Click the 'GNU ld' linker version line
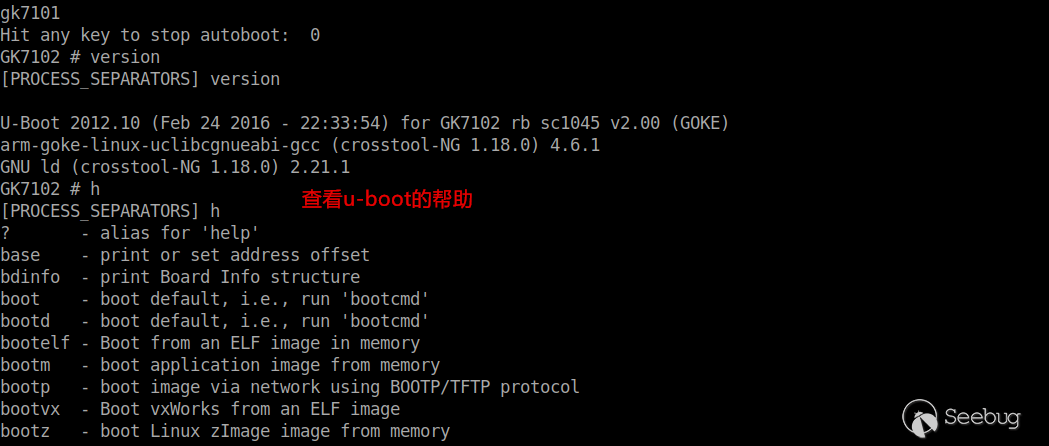Viewport: 1049px width, 446px height. (175, 166)
